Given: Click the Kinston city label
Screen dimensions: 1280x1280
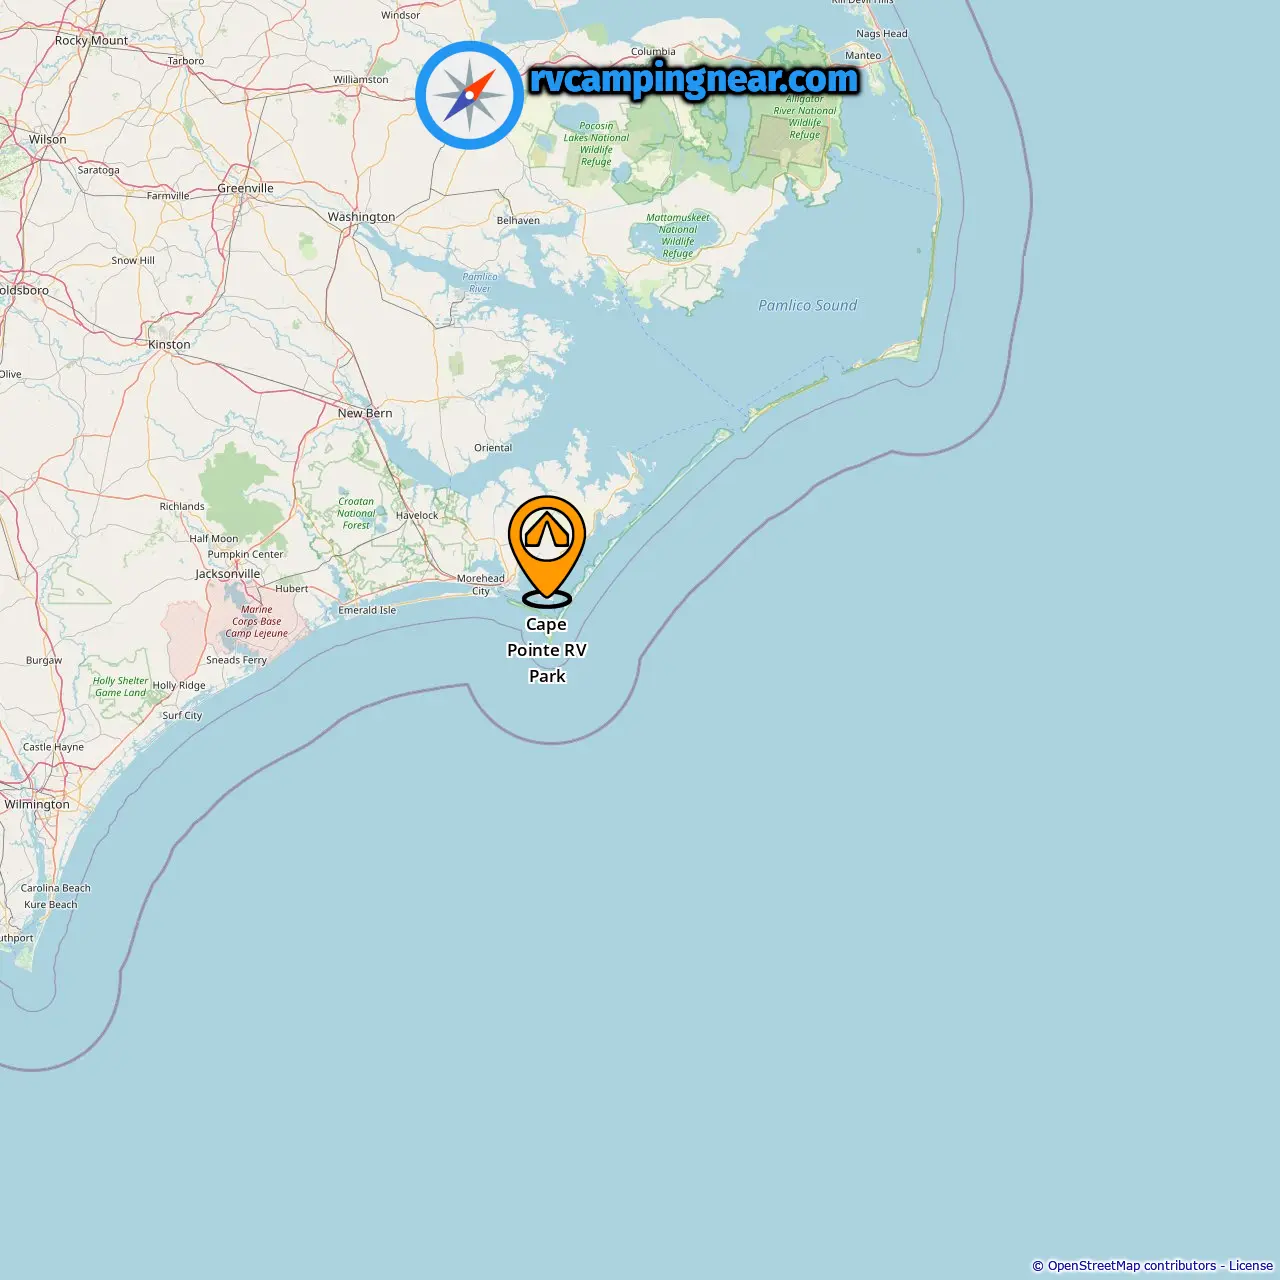Looking at the screenshot, I should (169, 344).
